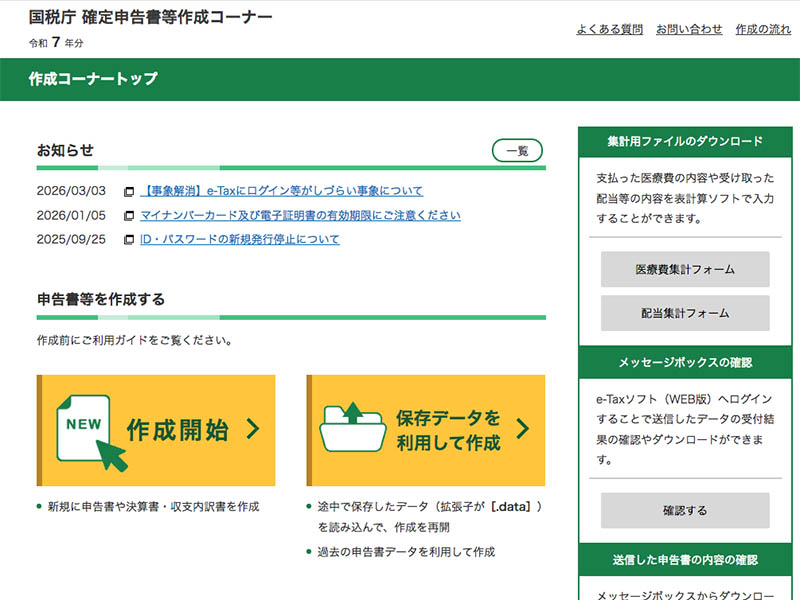Click the green upload arrow inside folder icon
This screenshot has height=600, width=800.
[353, 410]
